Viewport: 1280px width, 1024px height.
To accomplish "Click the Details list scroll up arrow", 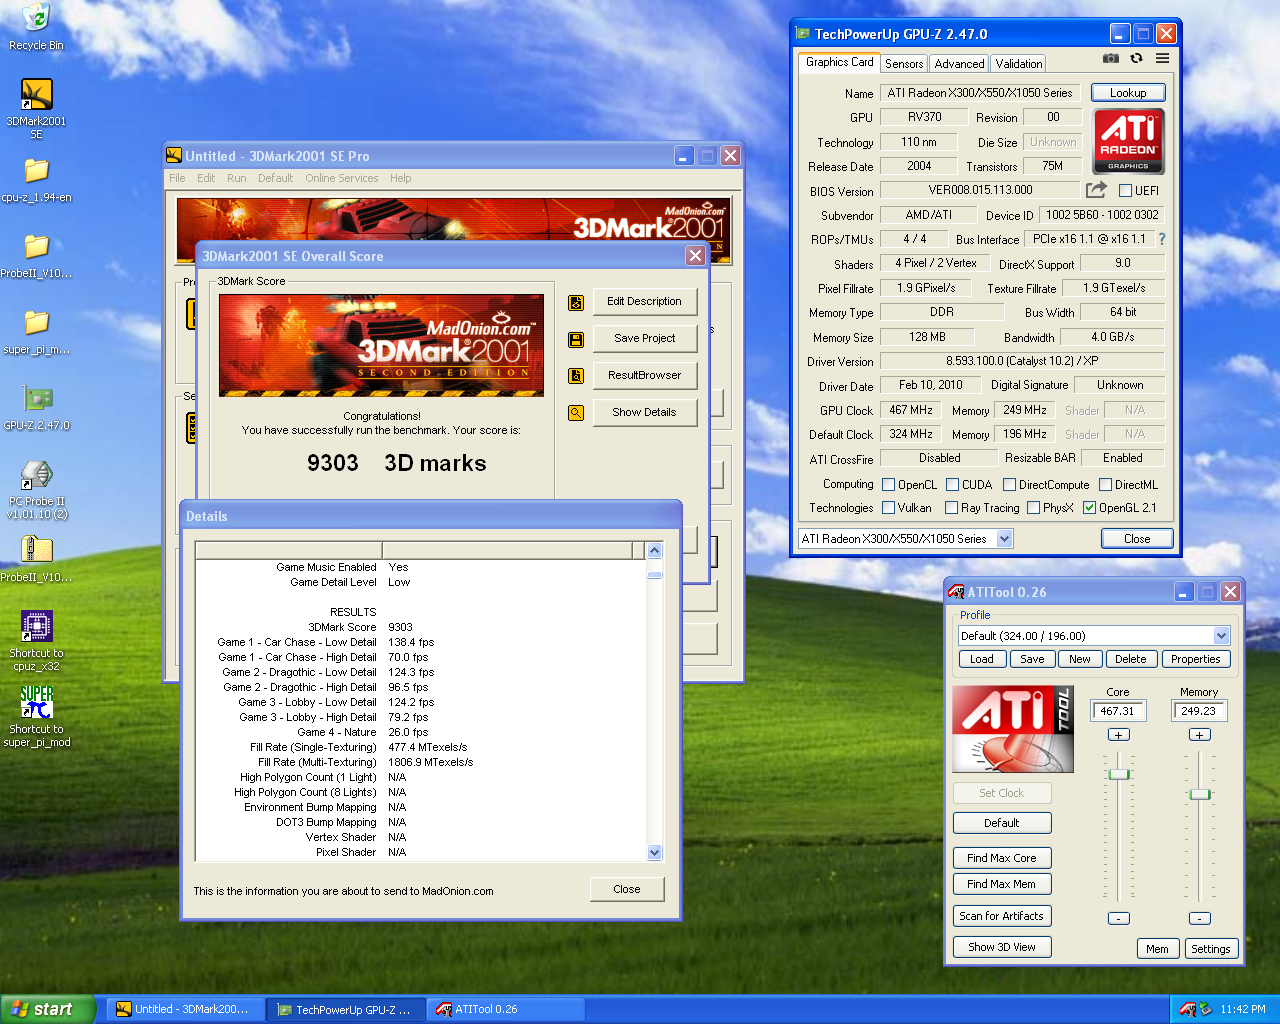I will (x=655, y=551).
